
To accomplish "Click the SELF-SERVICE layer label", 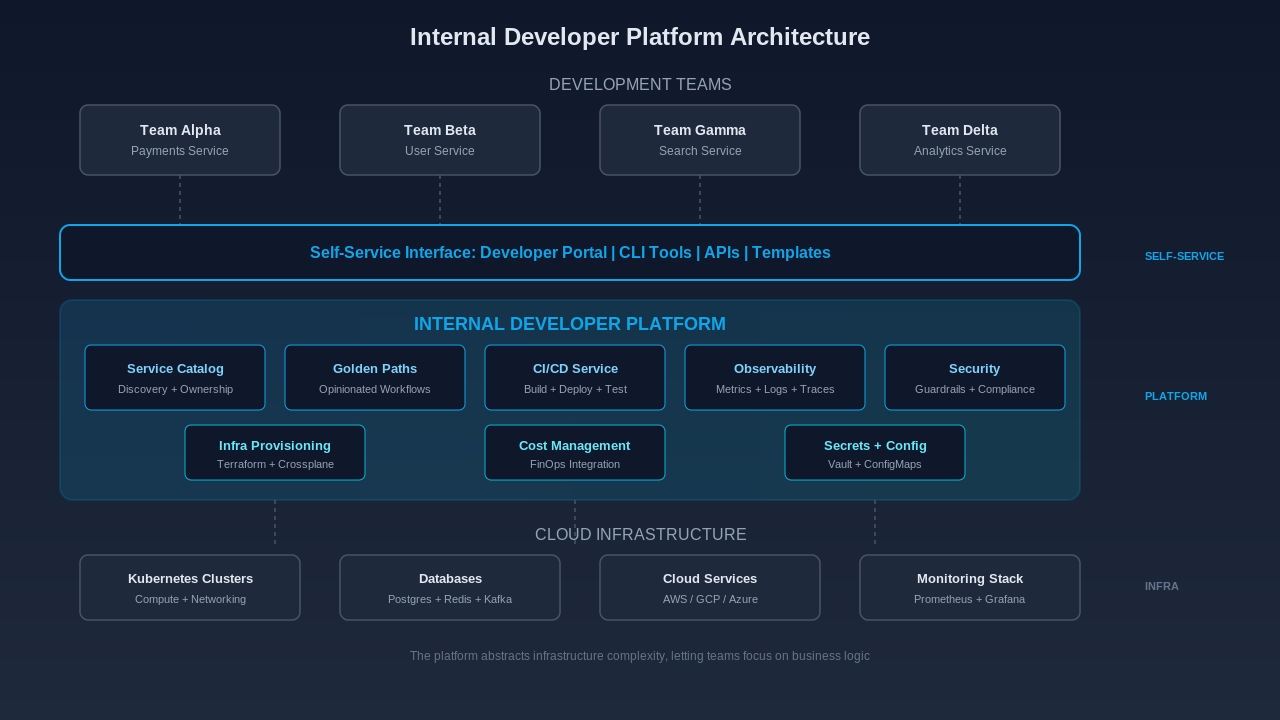I will [1184, 256].
